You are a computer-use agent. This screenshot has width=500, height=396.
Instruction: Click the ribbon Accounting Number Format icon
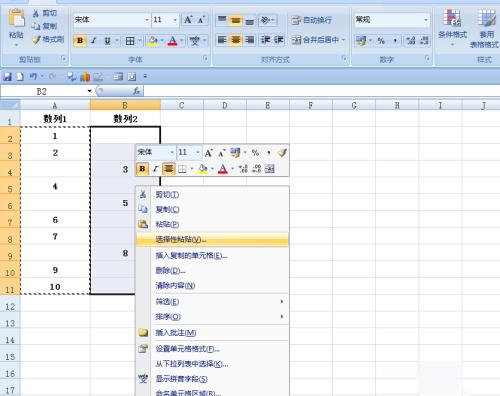[361, 41]
